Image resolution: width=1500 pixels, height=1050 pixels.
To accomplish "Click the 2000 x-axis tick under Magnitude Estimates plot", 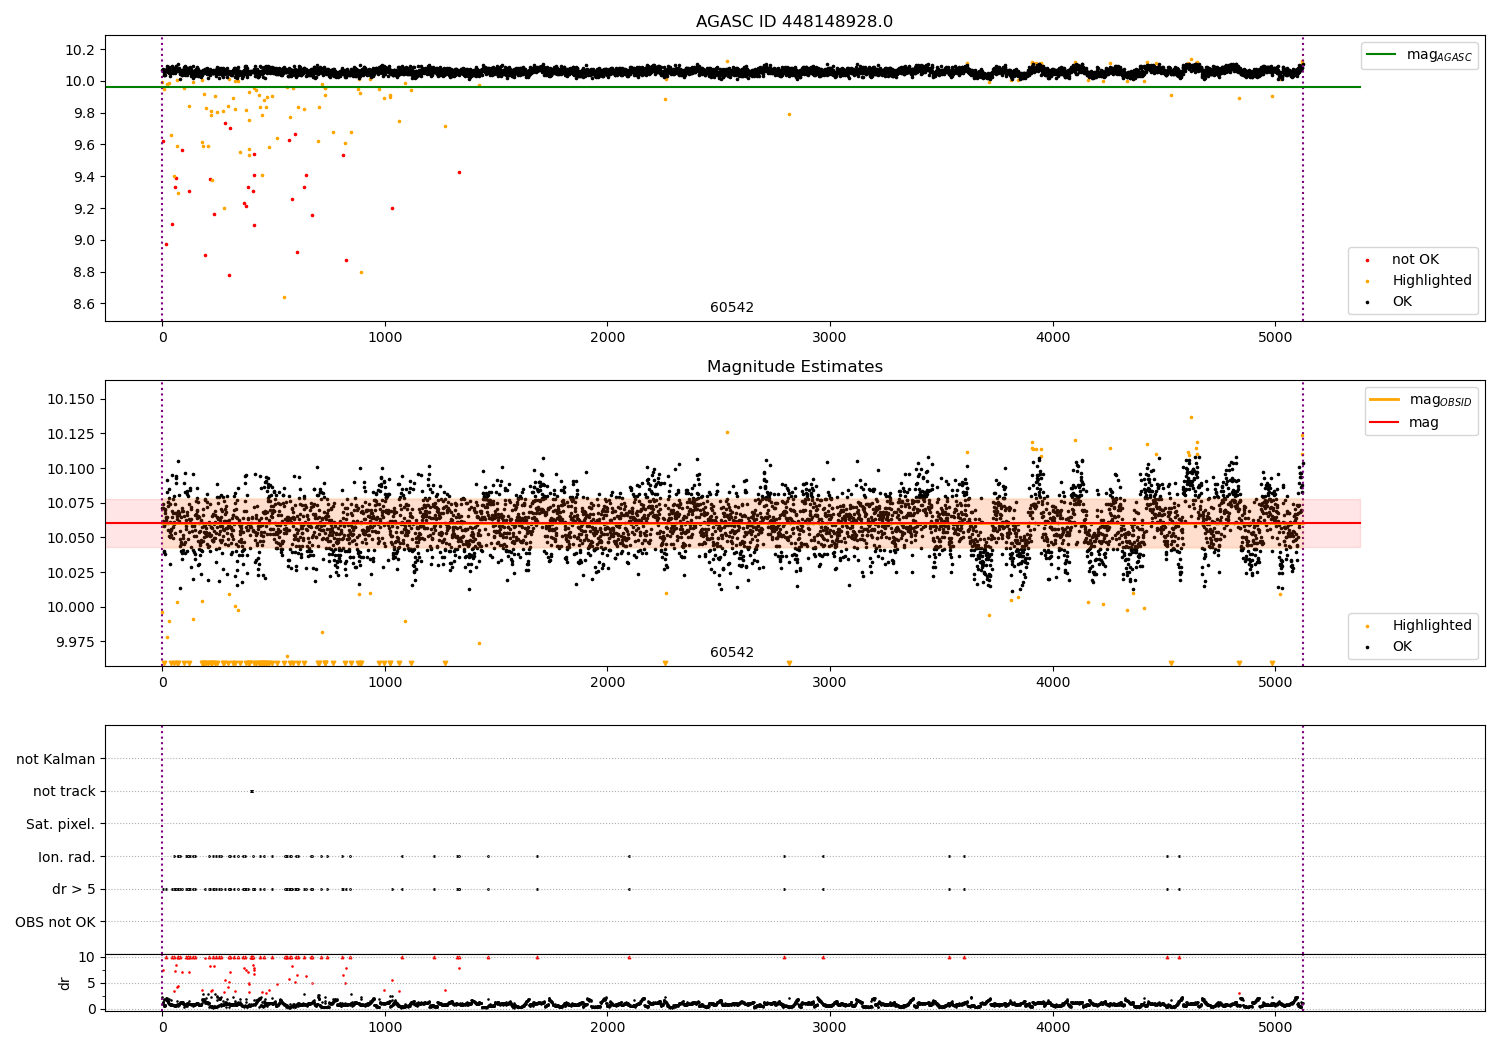I will coord(607,683).
